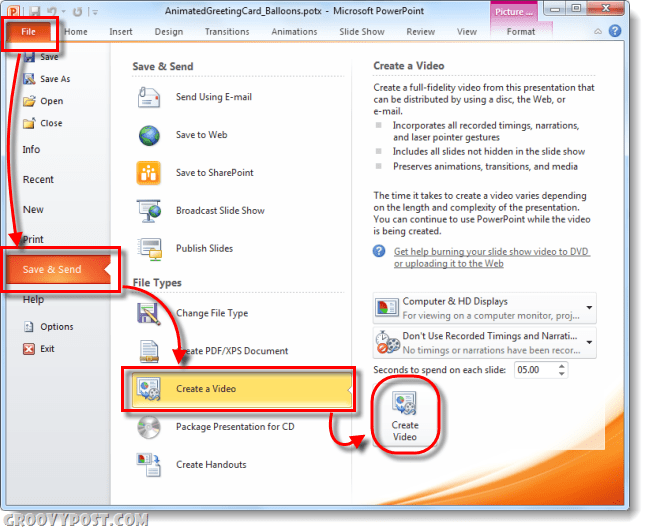Select New in the backstage menu

point(33,210)
